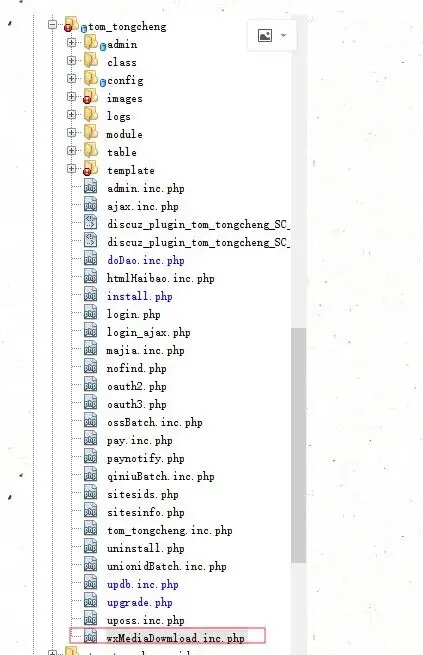The height and width of the screenshot is (655, 423).
Task: Click the config folder icon
Action: [91, 78]
